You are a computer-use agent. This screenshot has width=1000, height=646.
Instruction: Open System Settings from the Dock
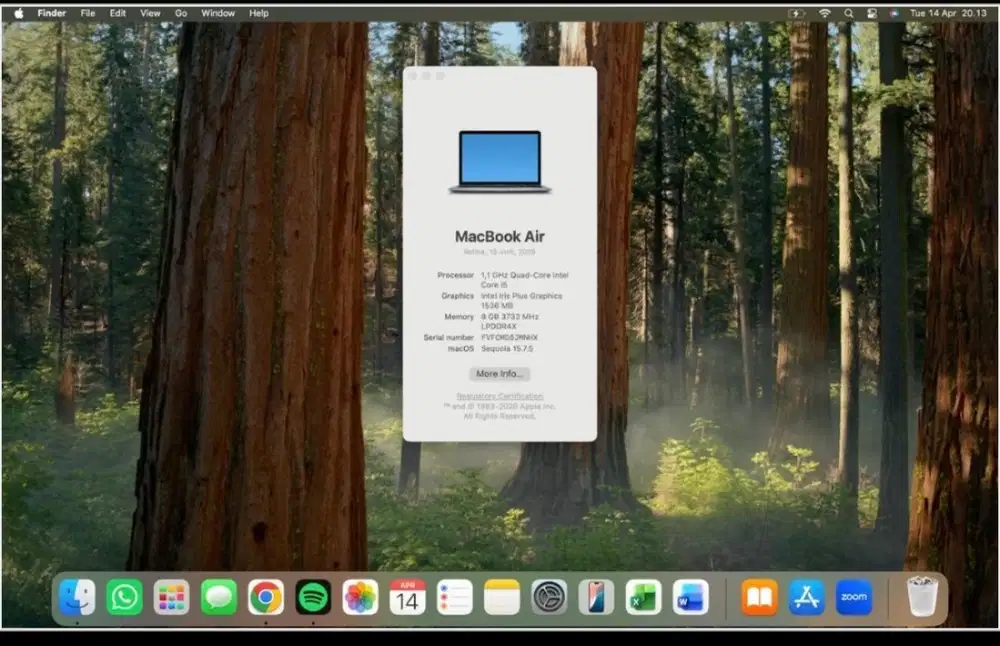[x=549, y=598]
